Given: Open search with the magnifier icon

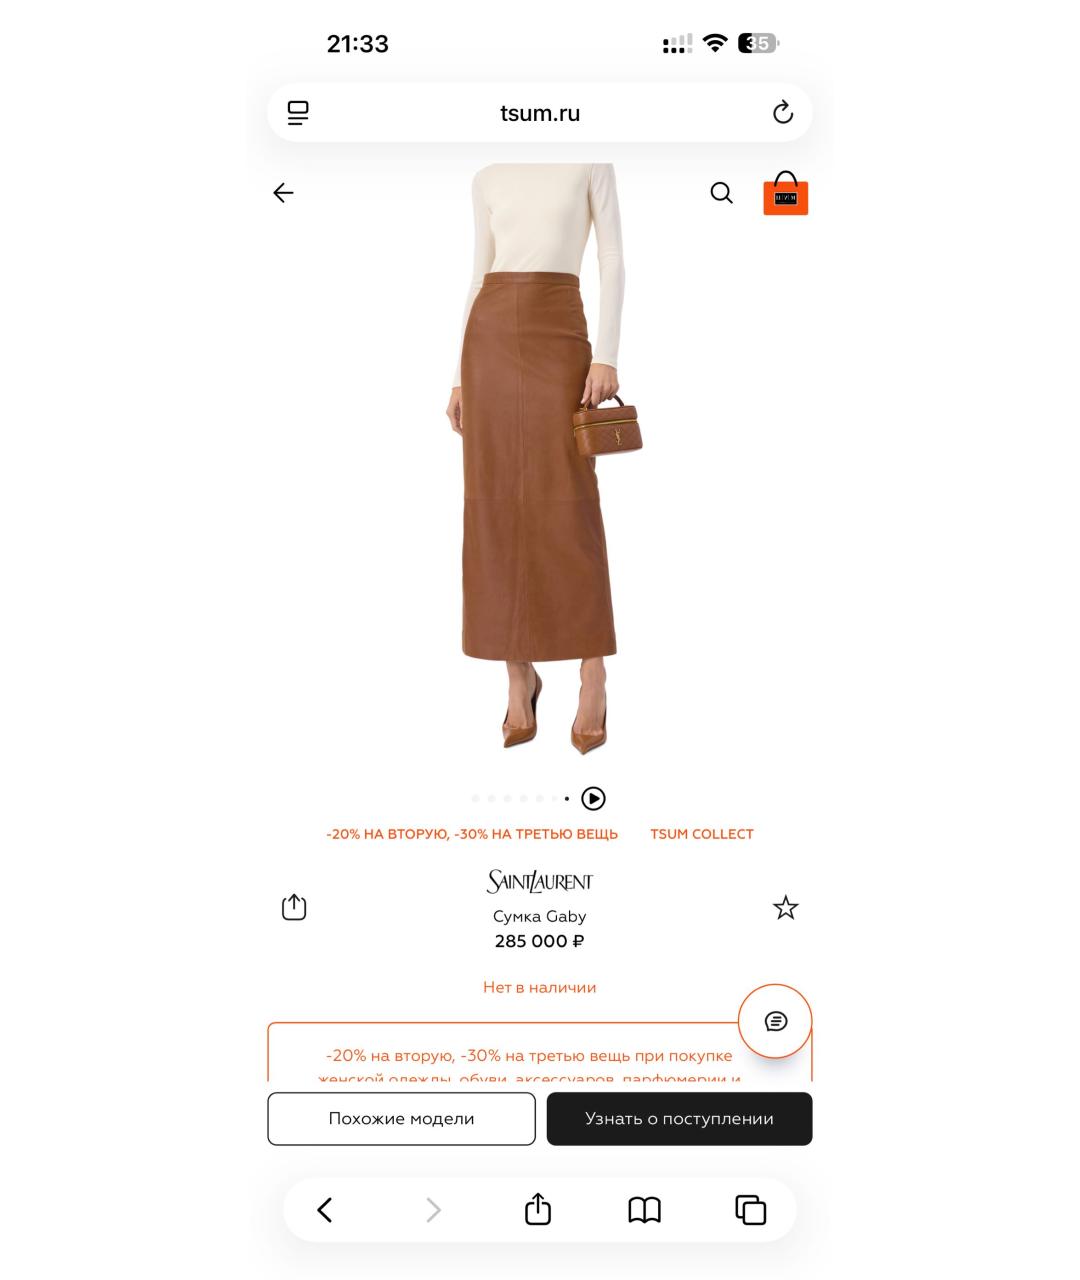Looking at the screenshot, I should point(721,193).
